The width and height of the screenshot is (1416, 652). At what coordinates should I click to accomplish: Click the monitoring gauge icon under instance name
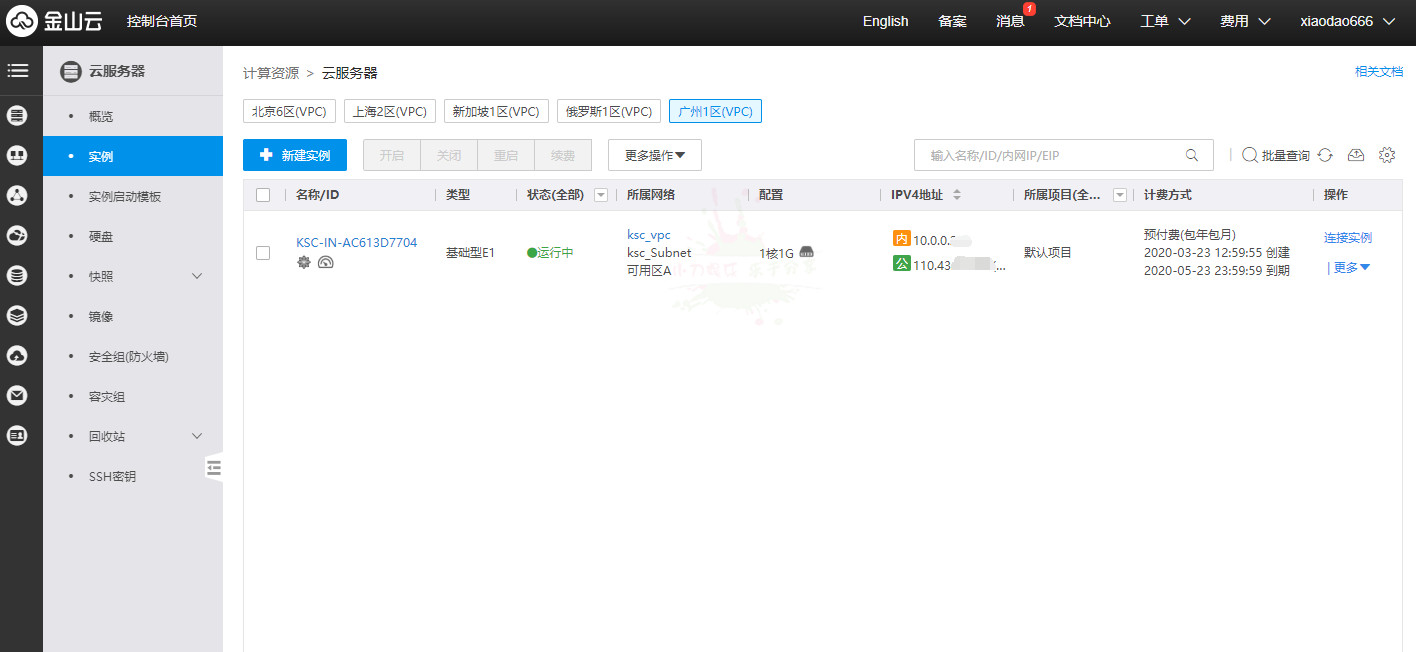(x=325, y=262)
